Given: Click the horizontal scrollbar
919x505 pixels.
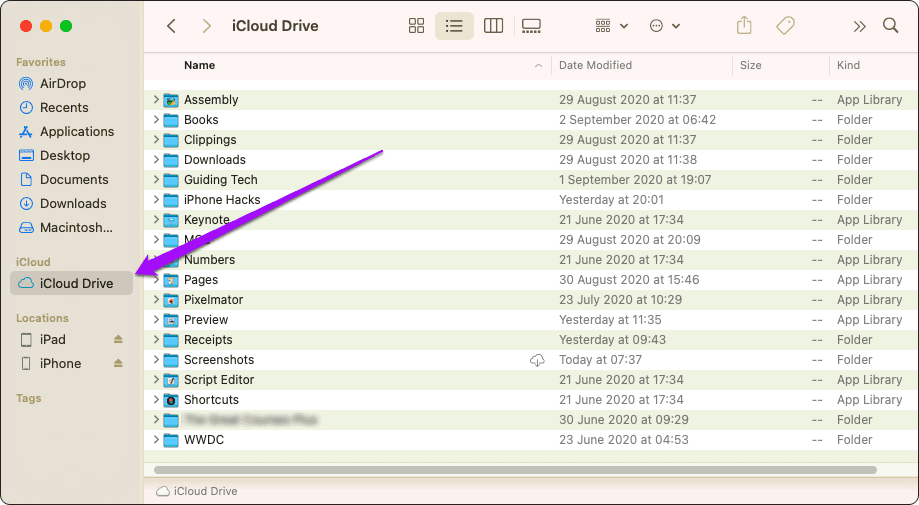Looking at the screenshot, I should pos(515,470).
